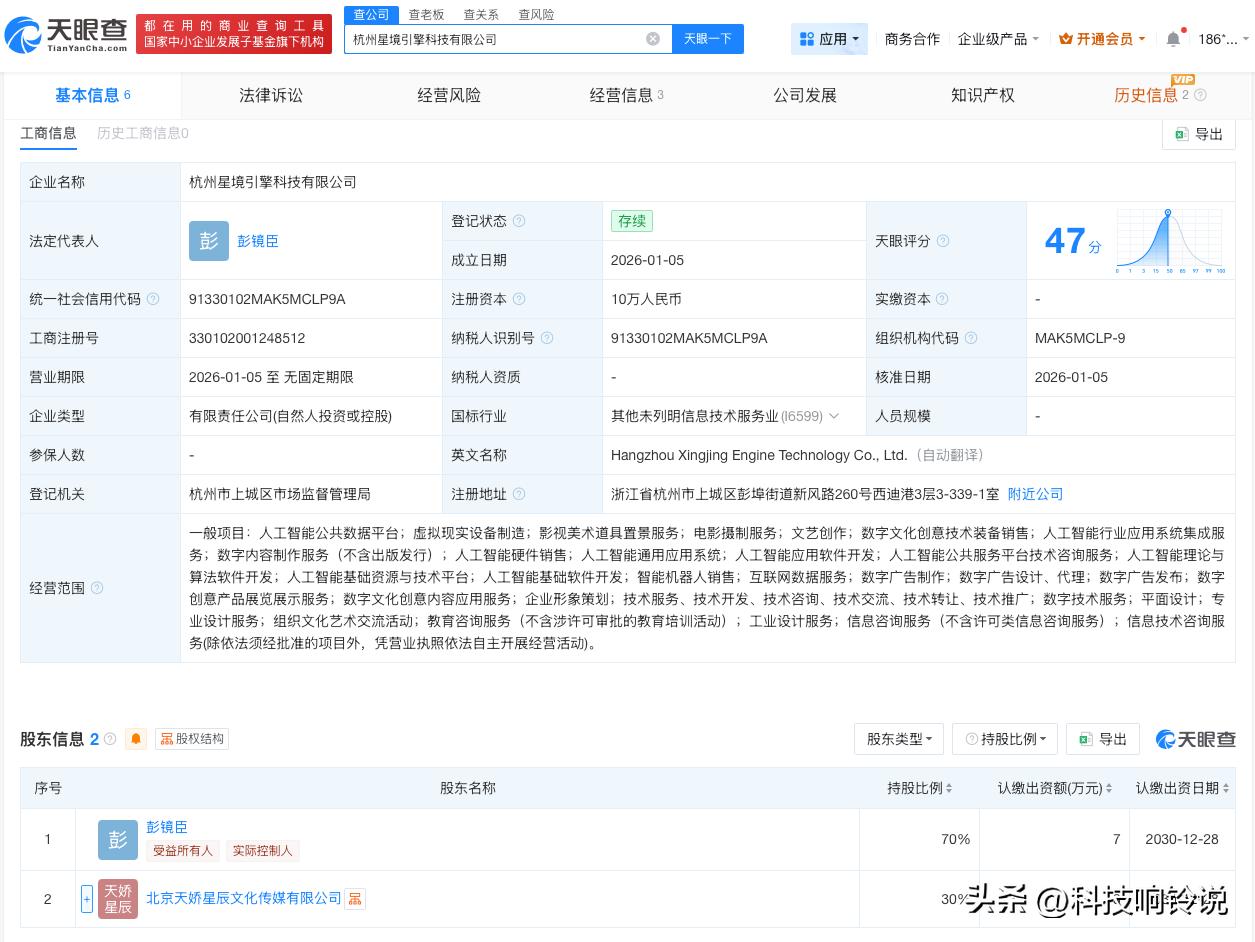Click the help icon next to 天眼评分
This screenshot has width=1255, height=942.
pyautogui.click(x=943, y=241)
